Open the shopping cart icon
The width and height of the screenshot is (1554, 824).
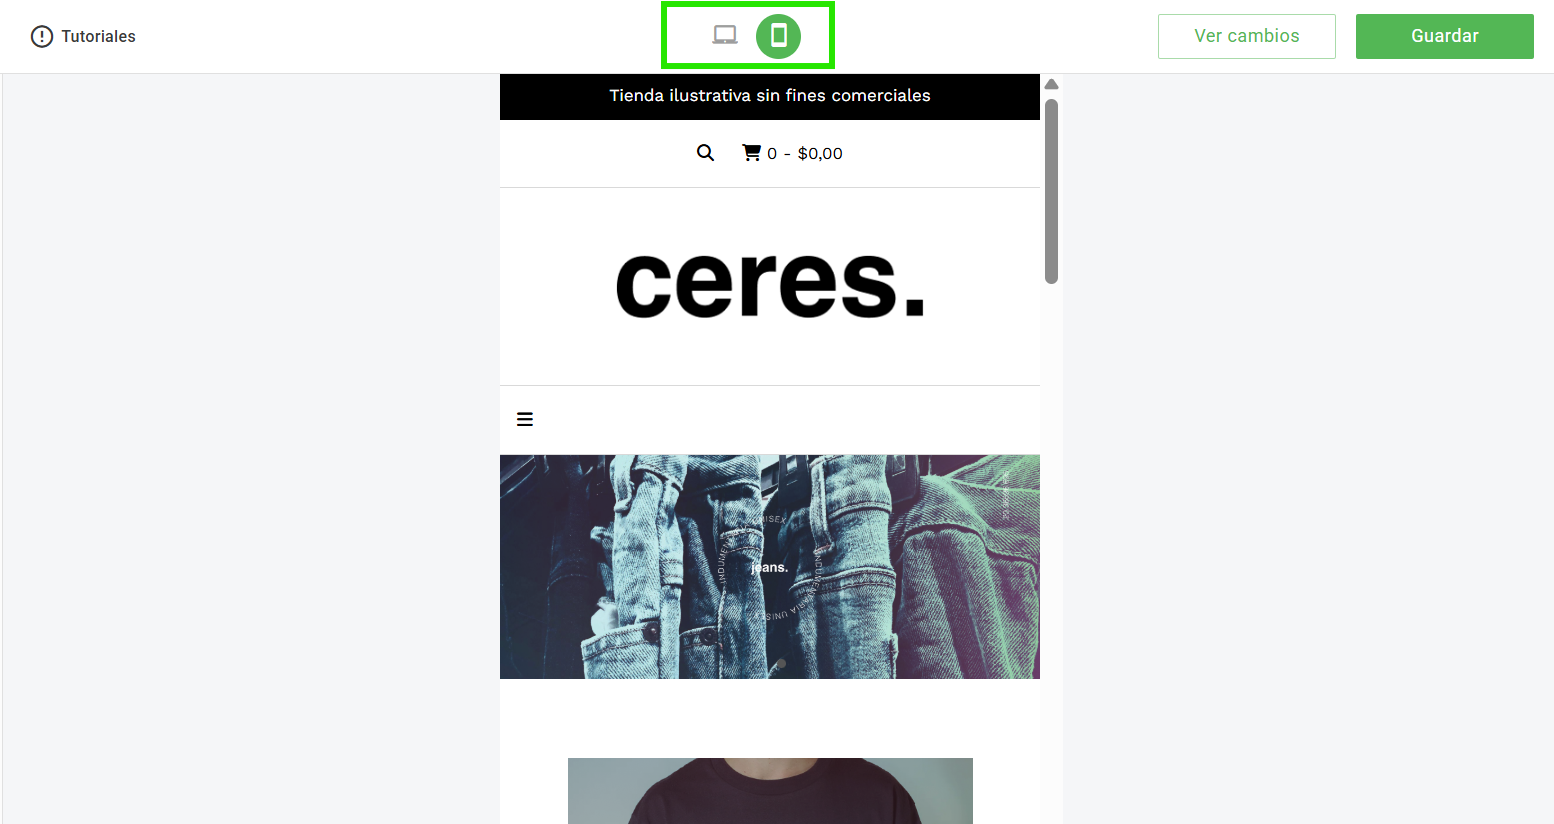(x=751, y=153)
